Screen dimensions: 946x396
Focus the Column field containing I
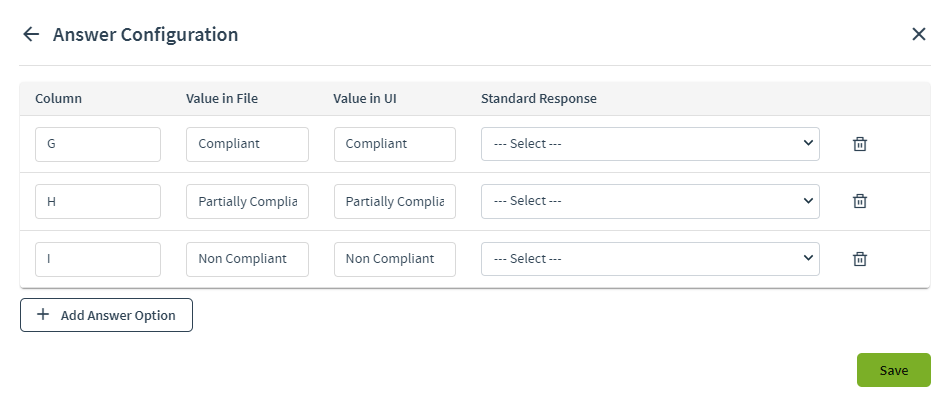click(98, 259)
